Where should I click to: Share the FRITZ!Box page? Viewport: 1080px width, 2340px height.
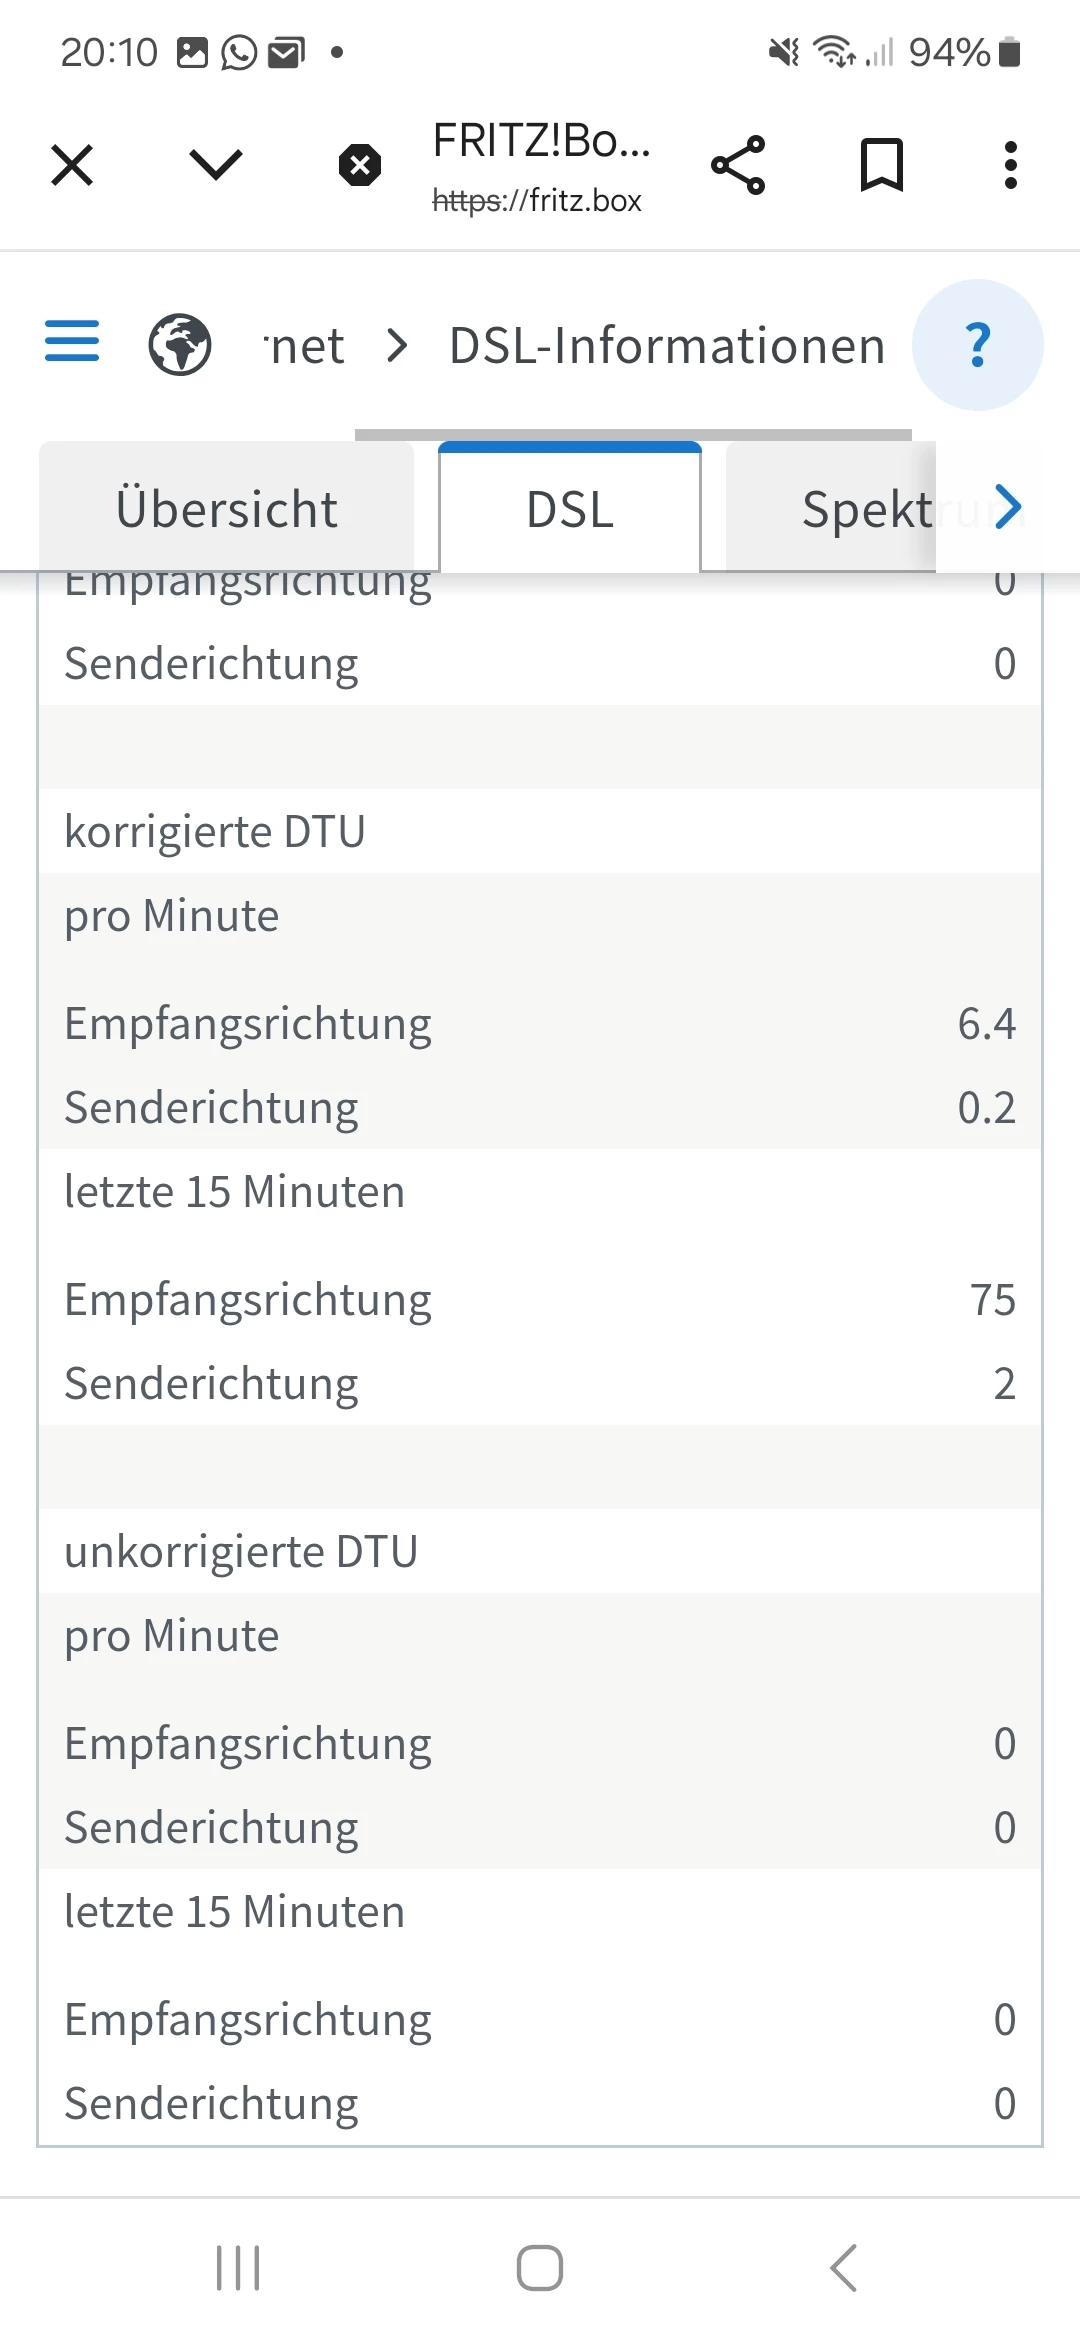pos(738,165)
